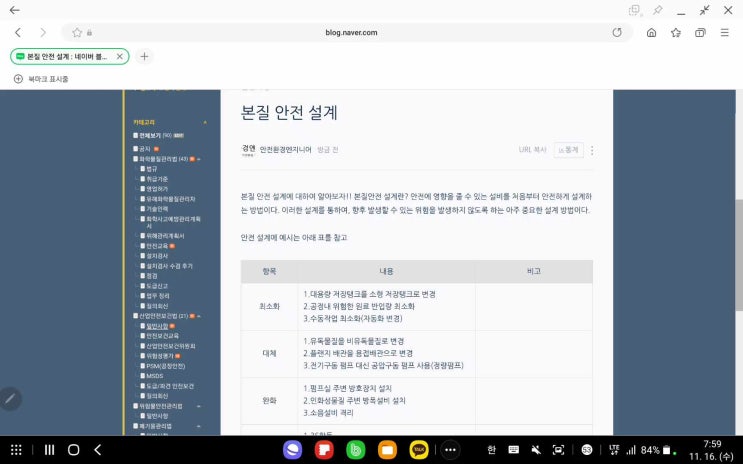This screenshot has height=464, width=743.
Task: Open the 법규 subcategory
Action: coord(151,169)
